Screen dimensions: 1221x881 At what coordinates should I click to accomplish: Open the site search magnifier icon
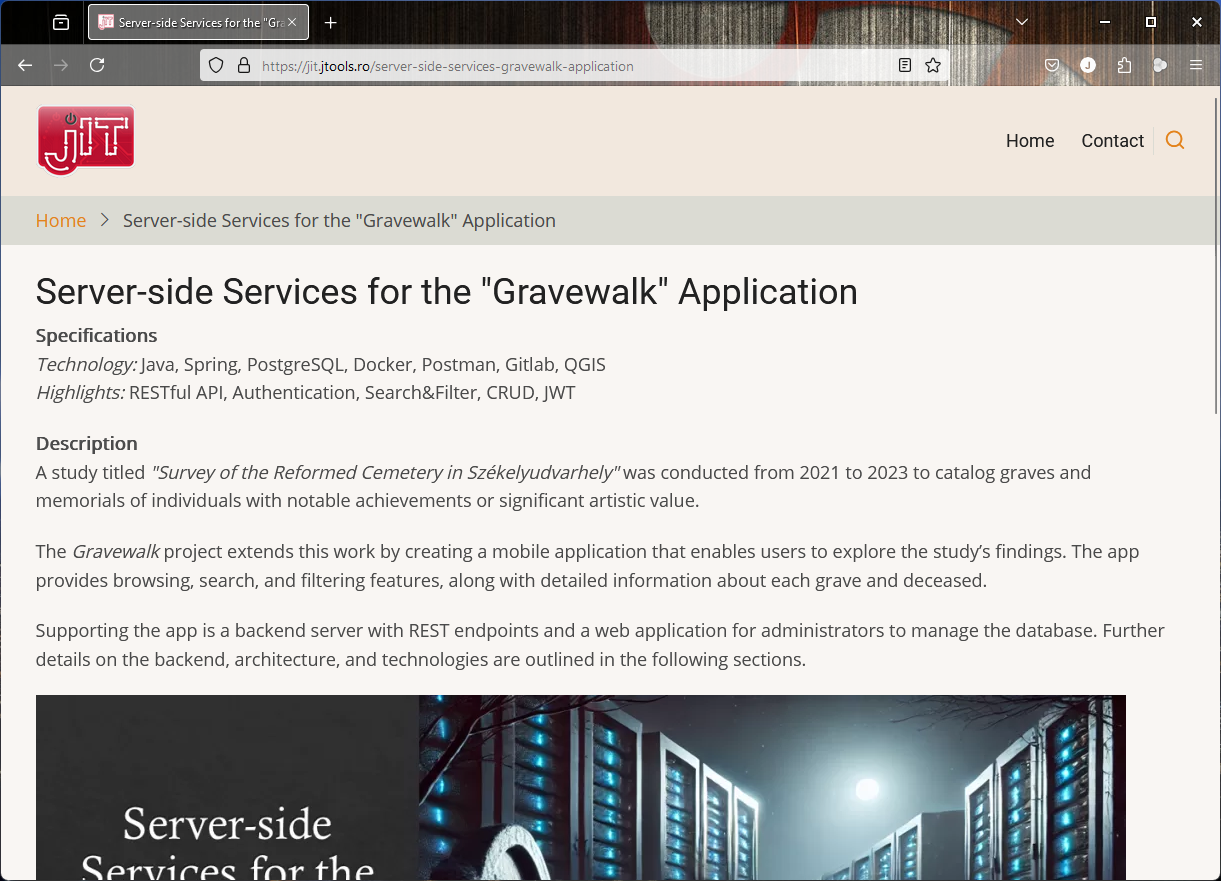(1175, 141)
